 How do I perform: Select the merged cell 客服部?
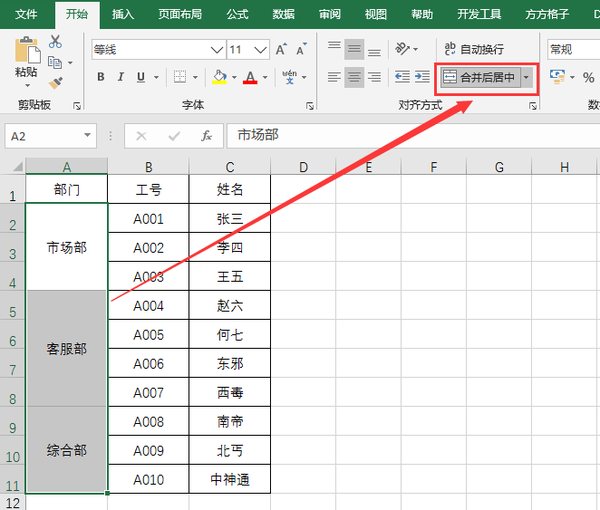pyautogui.click(x=67, y=349)
